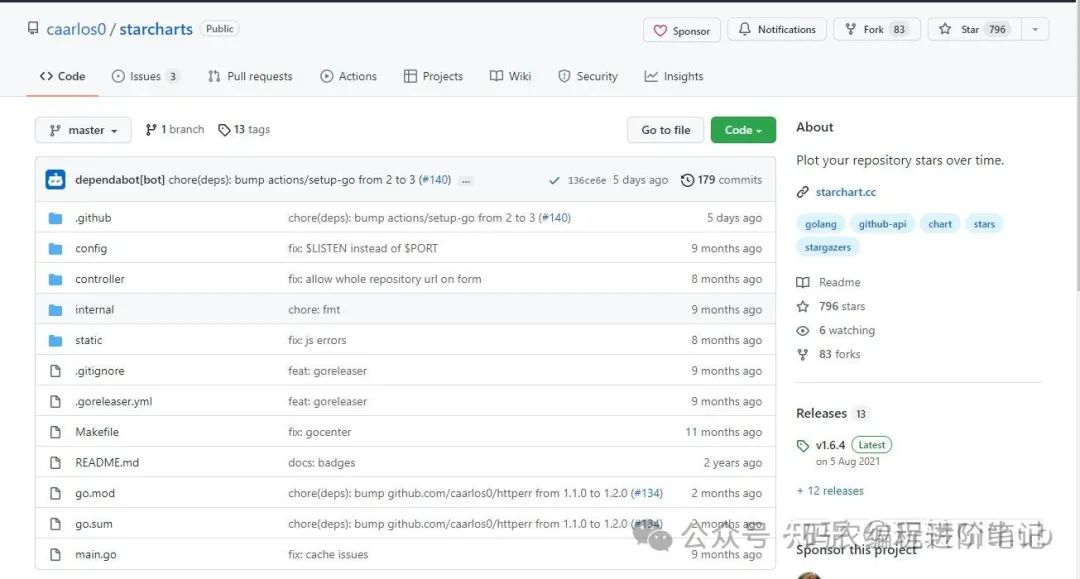The image size is (1080, 579).
Task: Switch to the Code tab
Action: [x=63, y=76]
